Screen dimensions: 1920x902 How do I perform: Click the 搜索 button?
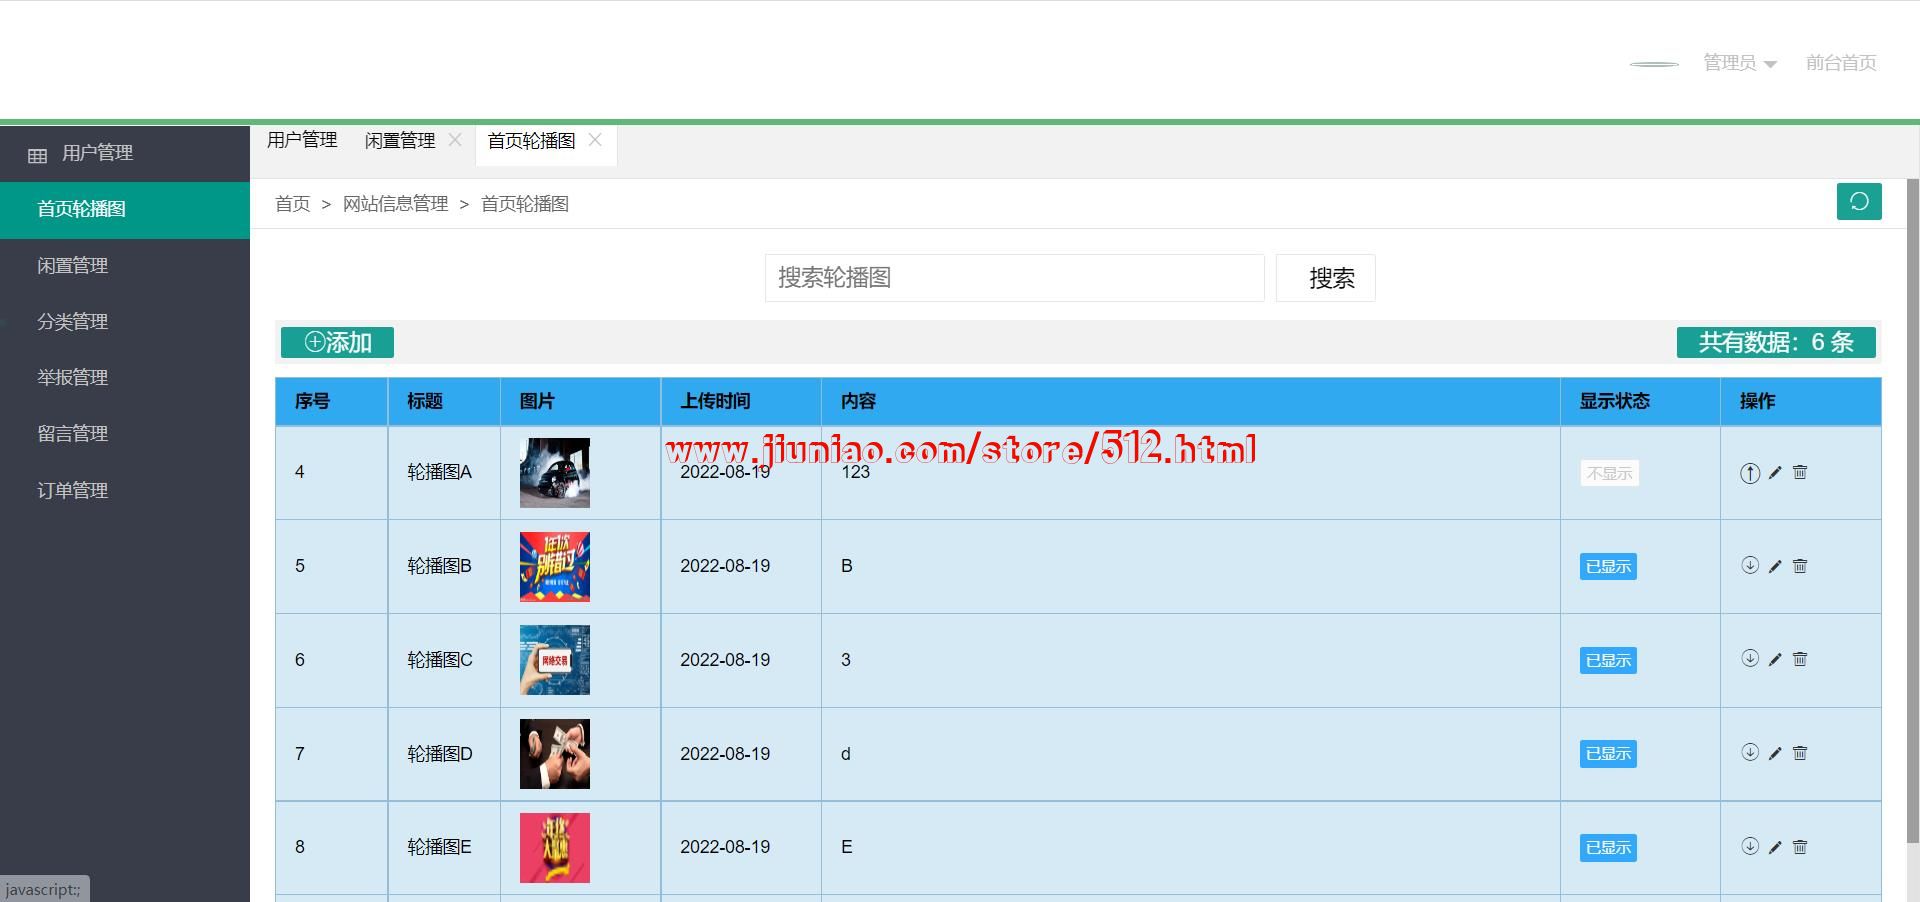click(x=1325, y=278)
